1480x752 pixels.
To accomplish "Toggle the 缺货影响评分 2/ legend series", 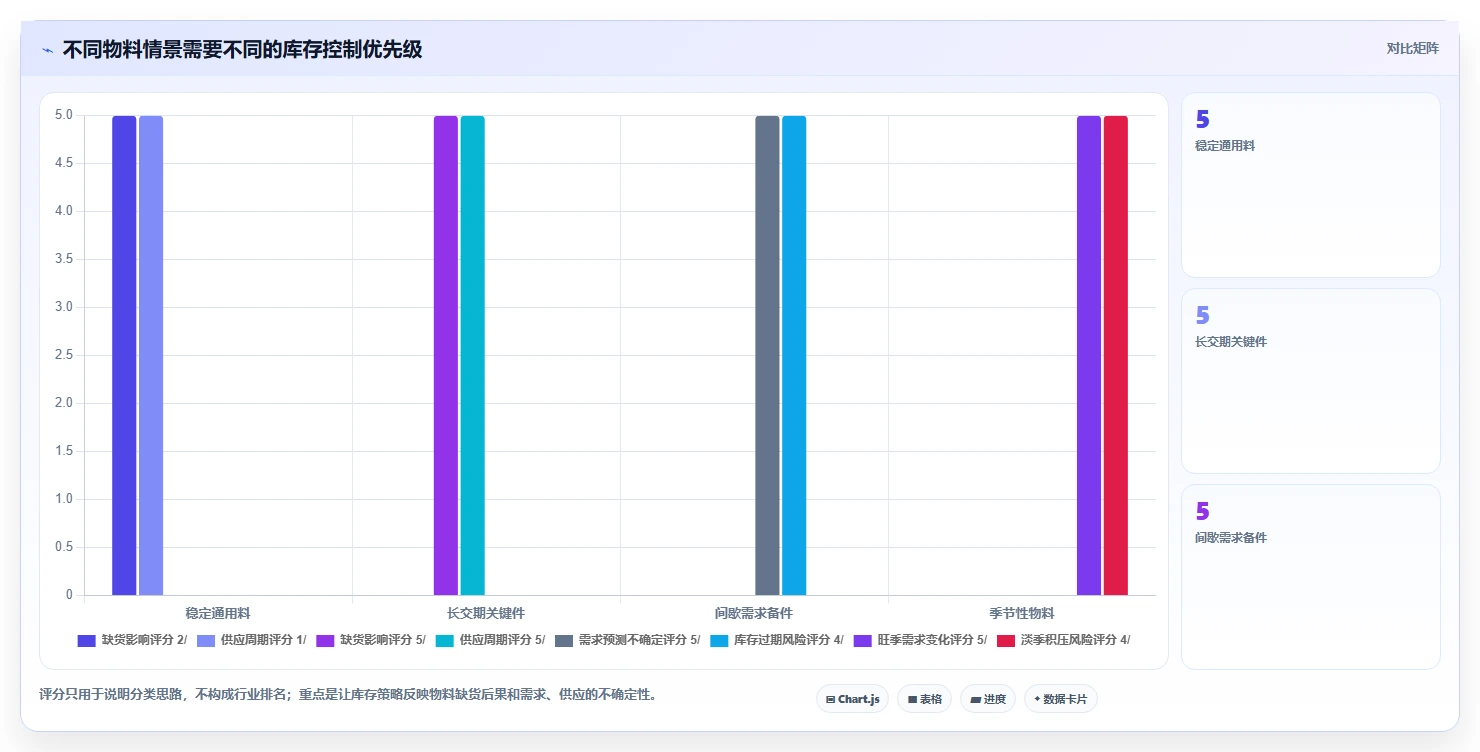I will [132, 640].
